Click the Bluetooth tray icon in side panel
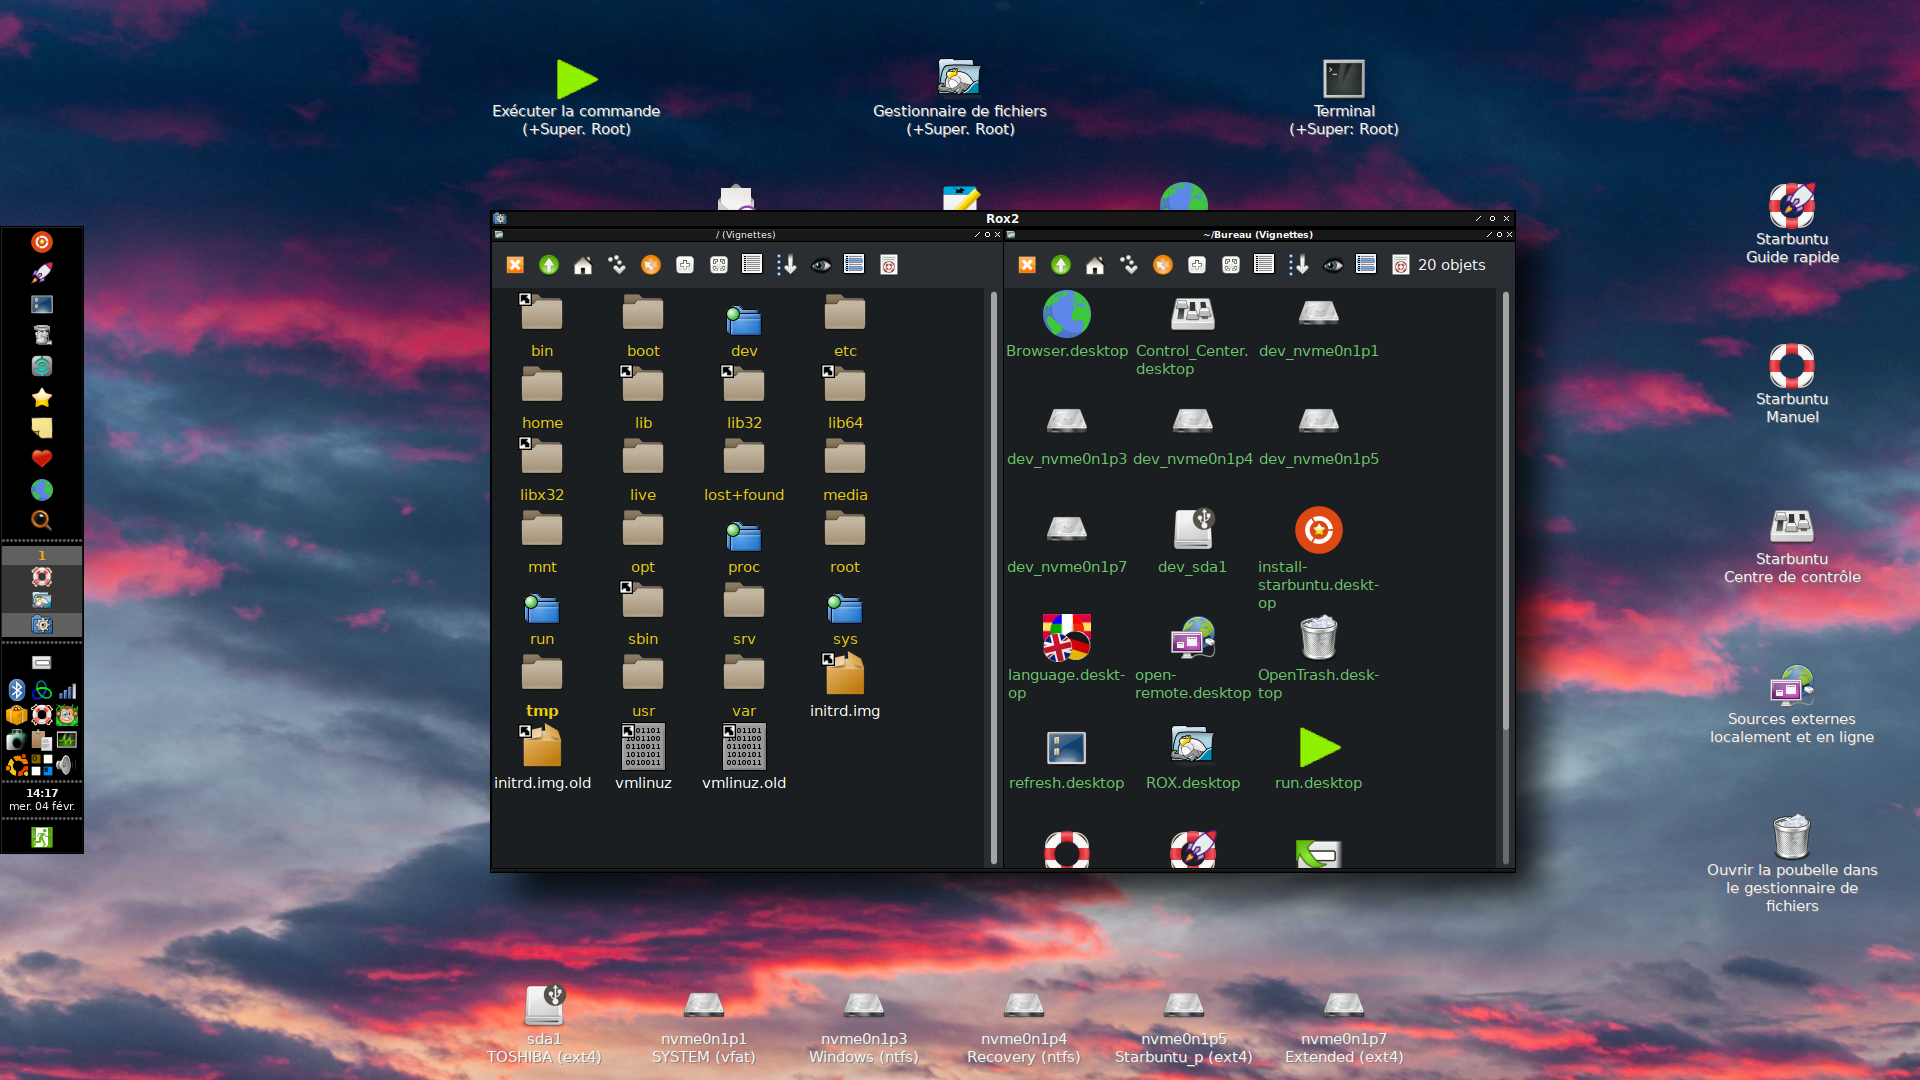1920x1080 pixels. (x=17, y=690)
